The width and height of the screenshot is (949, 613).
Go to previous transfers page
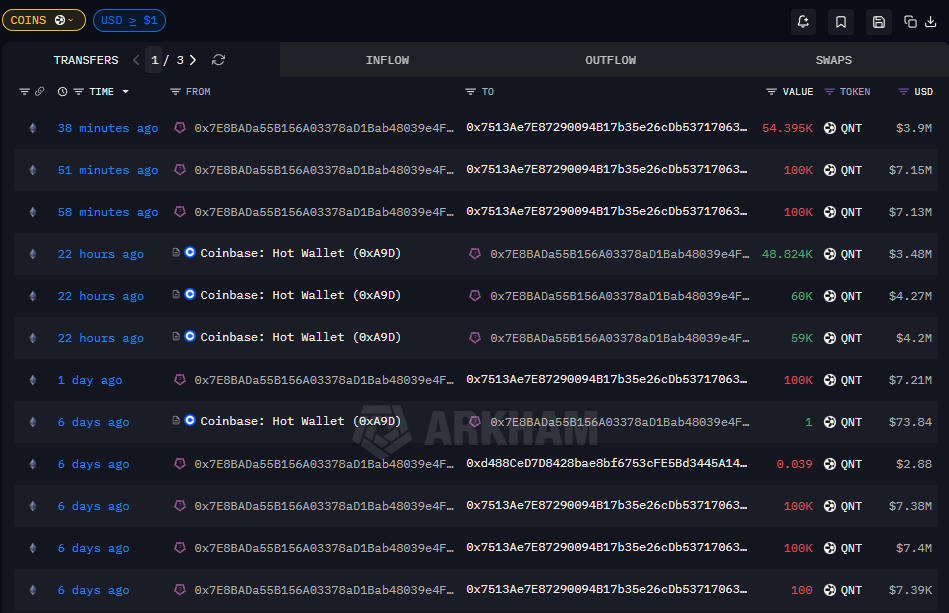[136, 60]
